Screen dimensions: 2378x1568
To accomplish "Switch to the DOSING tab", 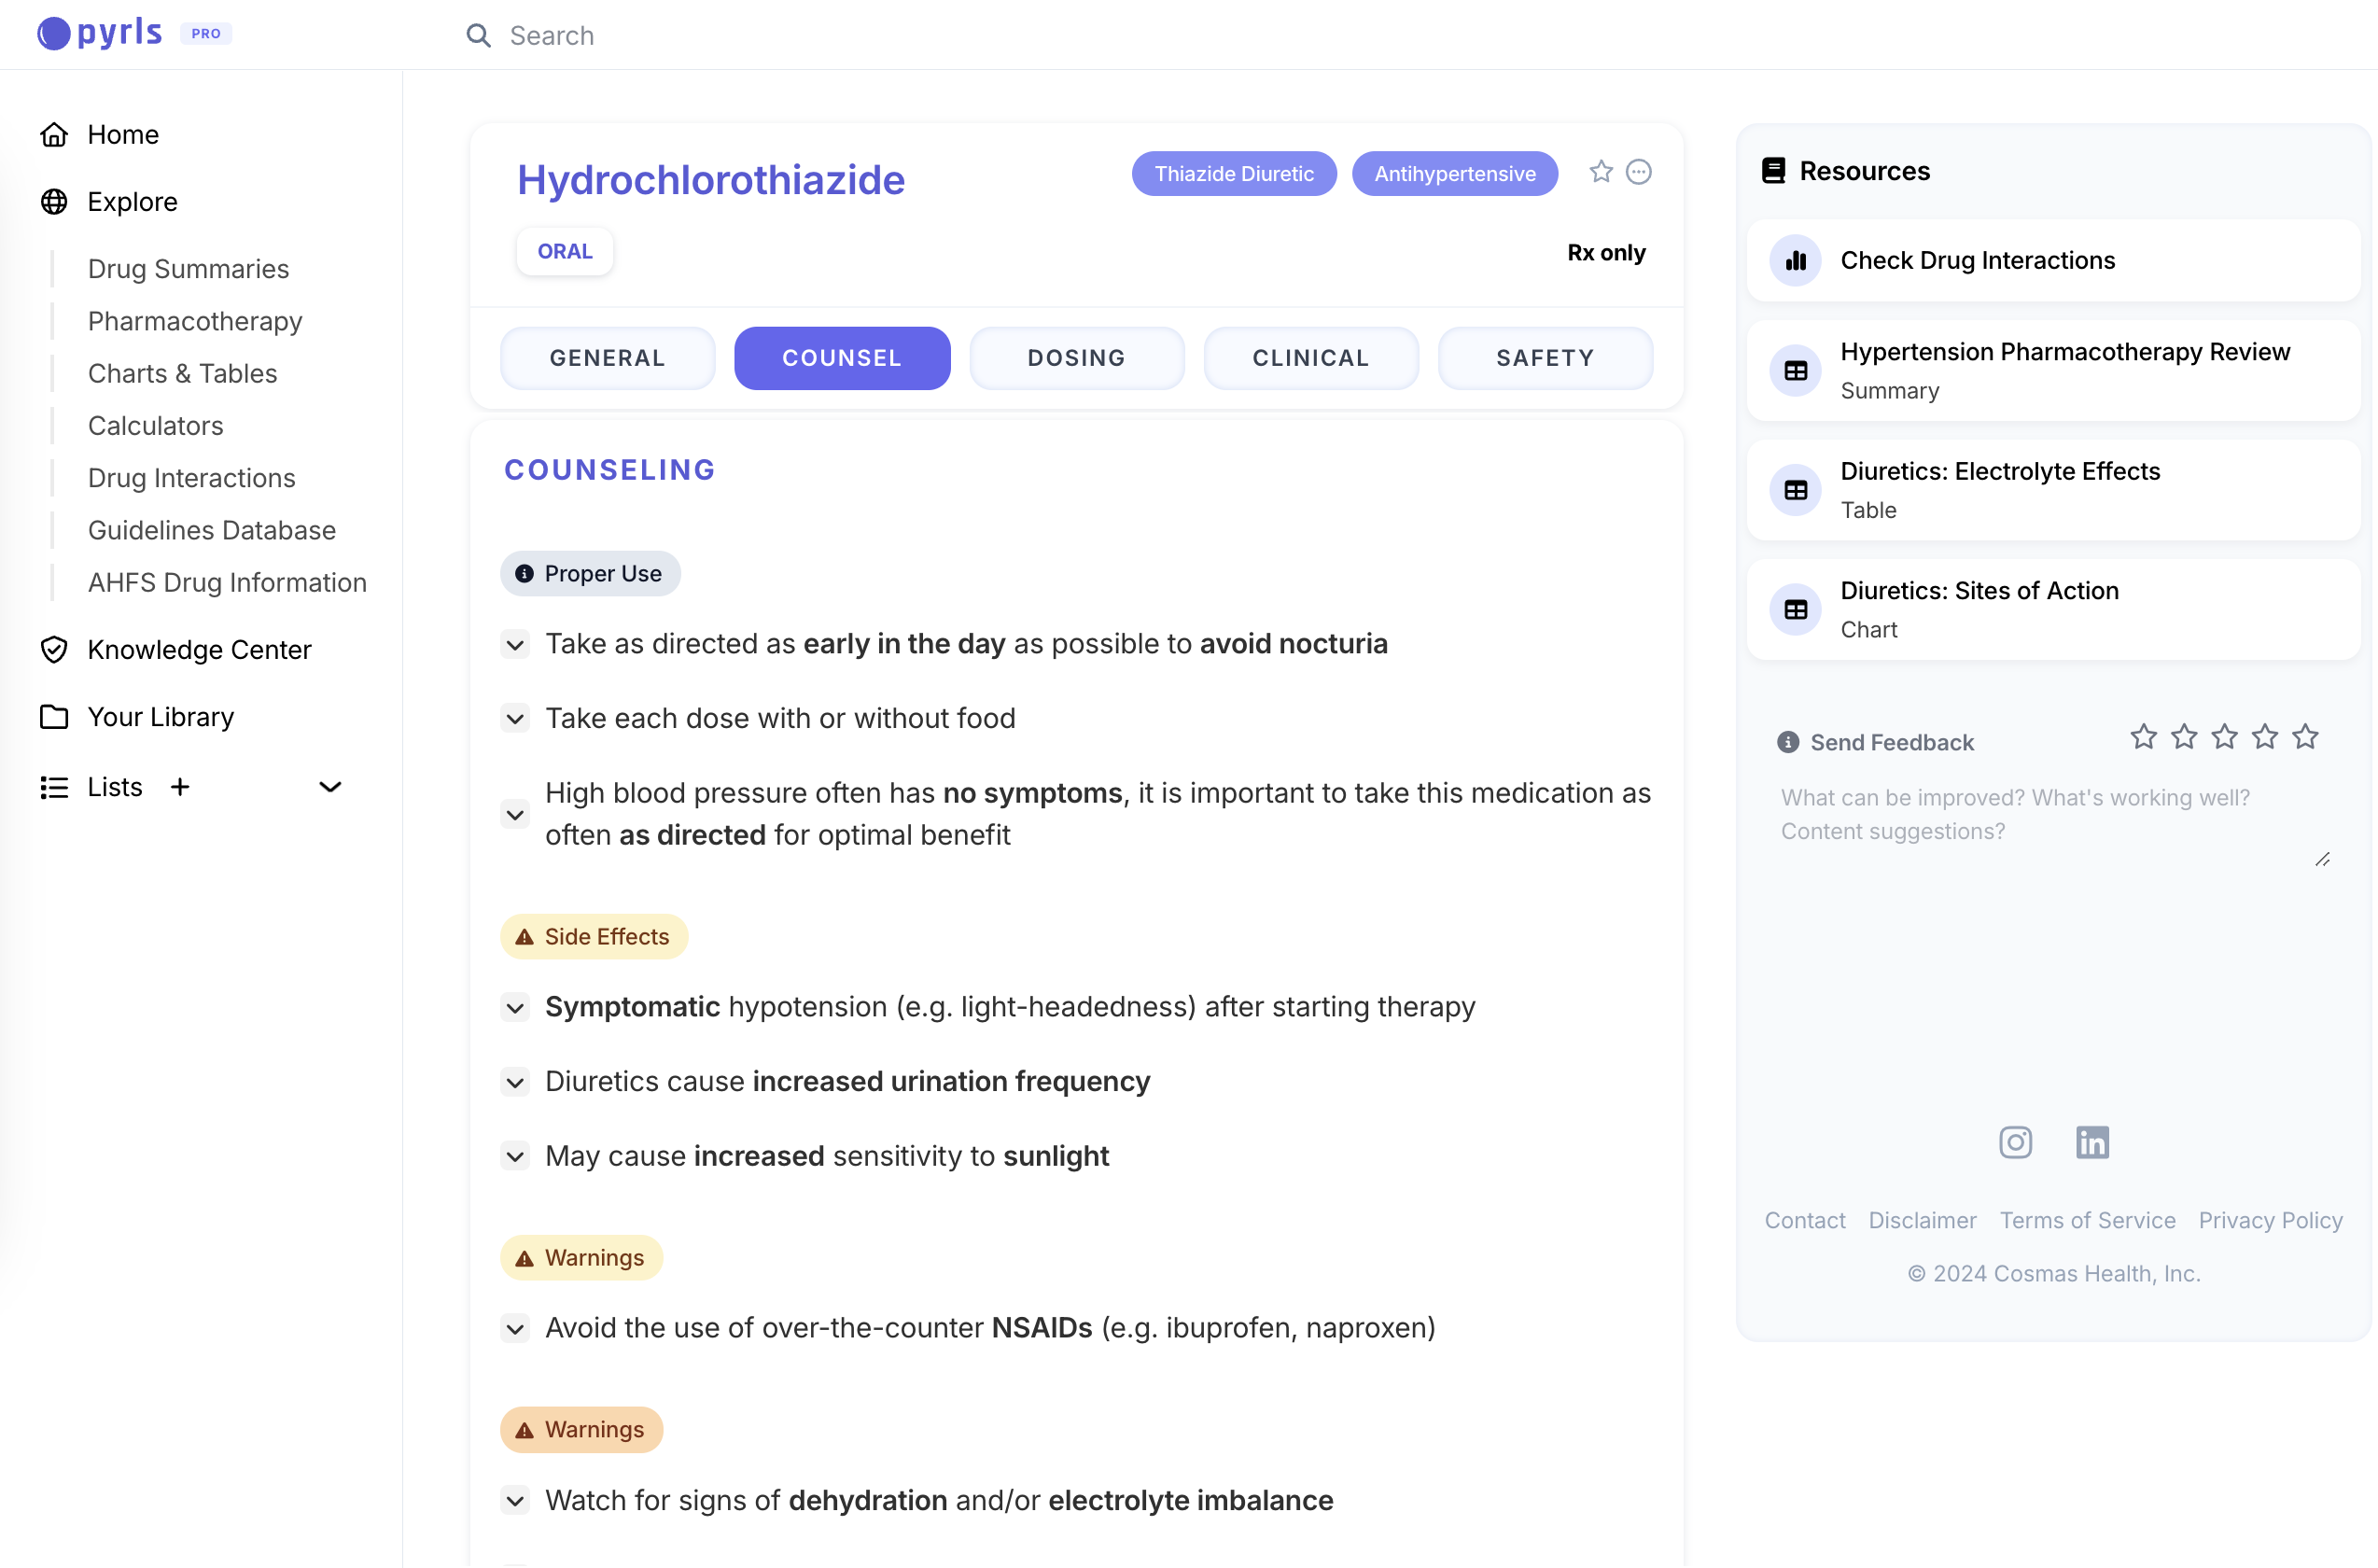I will click(x=1076, y=358).
